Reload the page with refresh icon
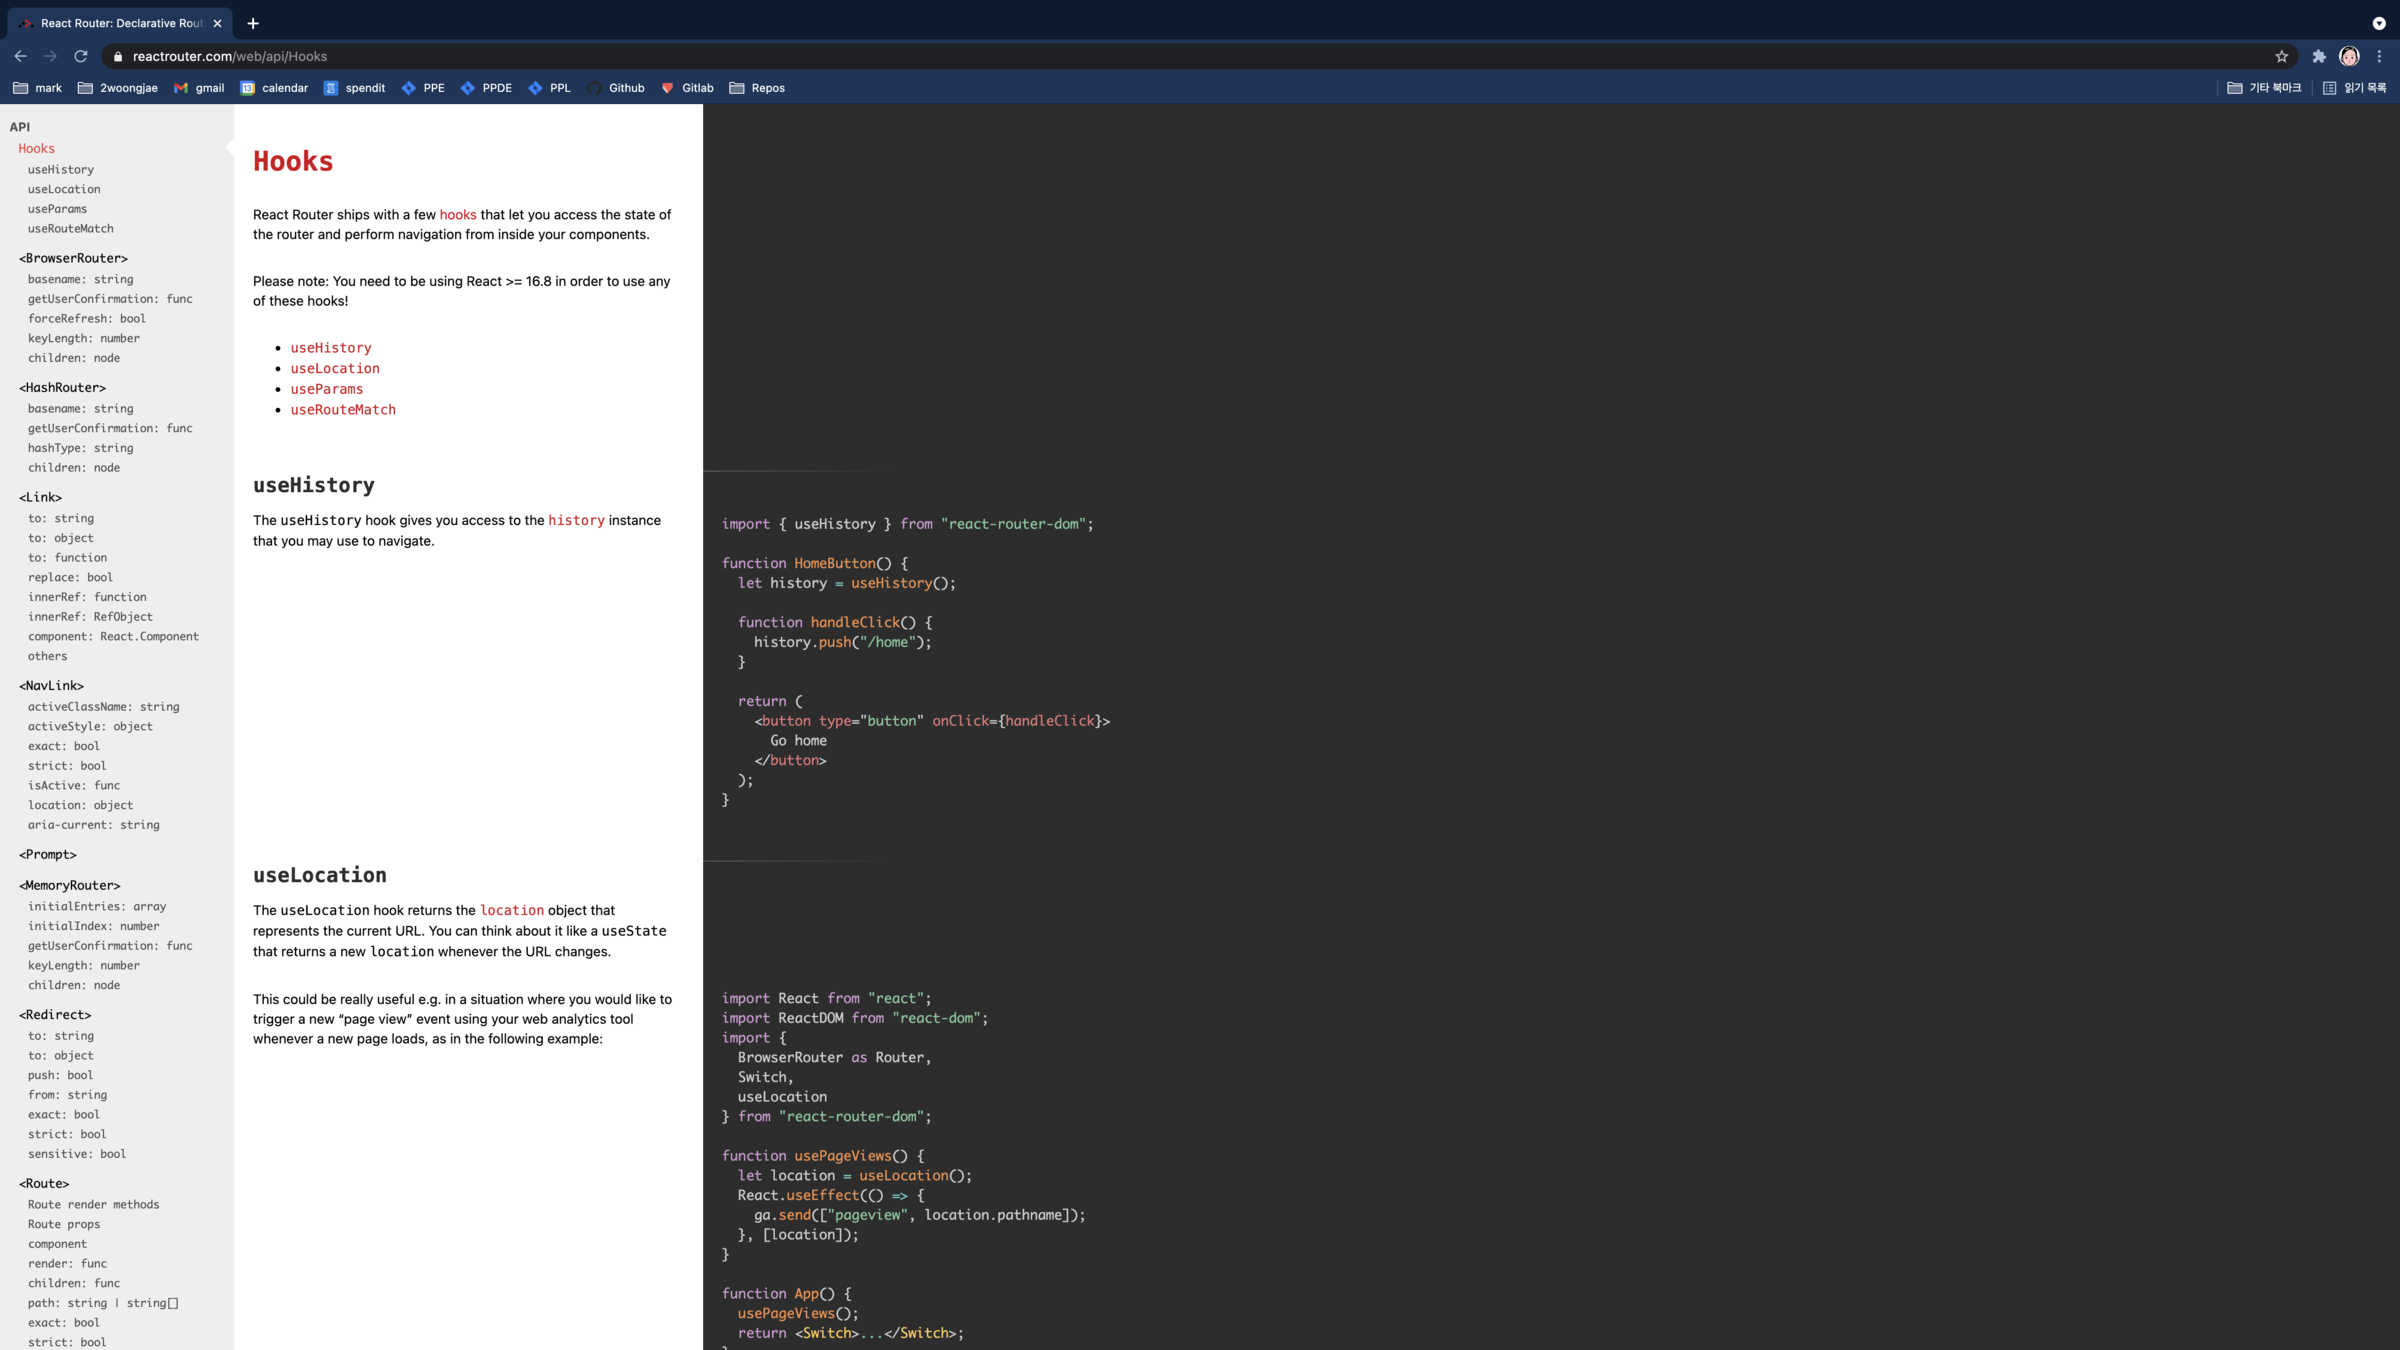Screen dimensions: 2400x1350 pyautogui.click(x=81, y=56)
